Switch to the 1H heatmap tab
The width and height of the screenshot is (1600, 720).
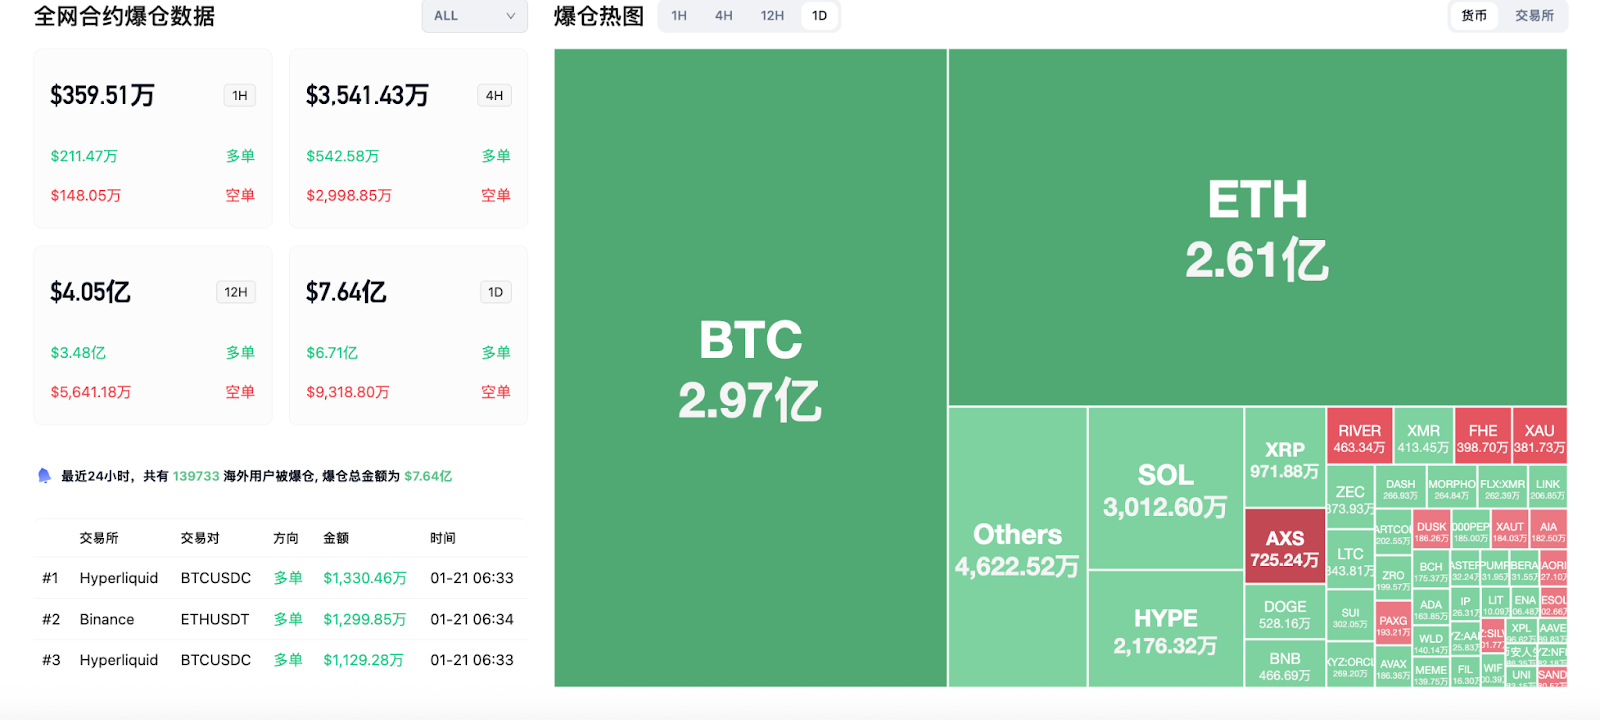(x=680, y=16)
